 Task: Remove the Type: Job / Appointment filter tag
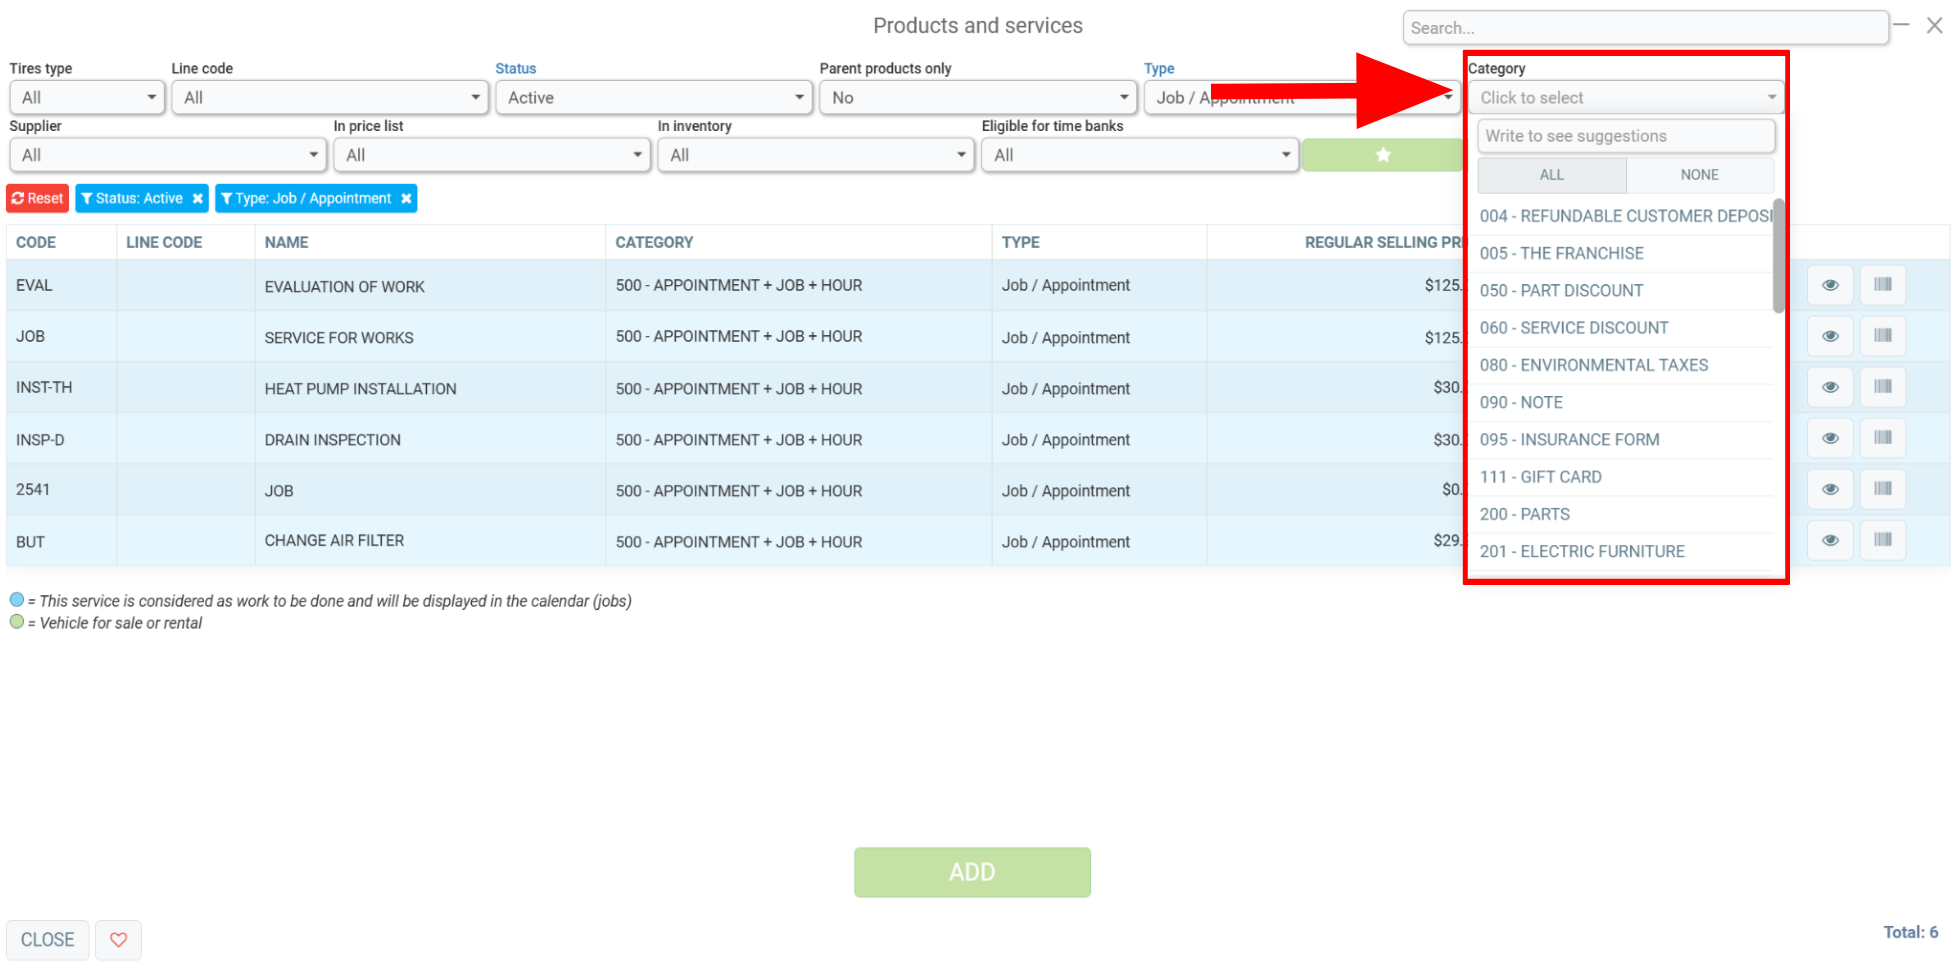click(x=406, y=199)
